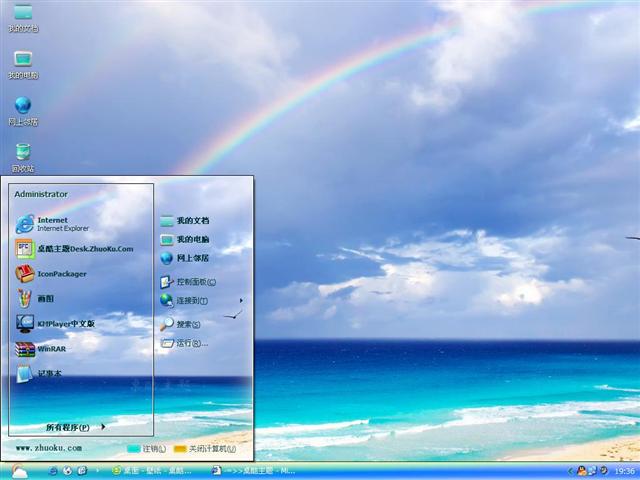Click Internet Explorer quick launch icon
Image resolution: width=640 pixels, height=480 pixels.
coord(53,471)
